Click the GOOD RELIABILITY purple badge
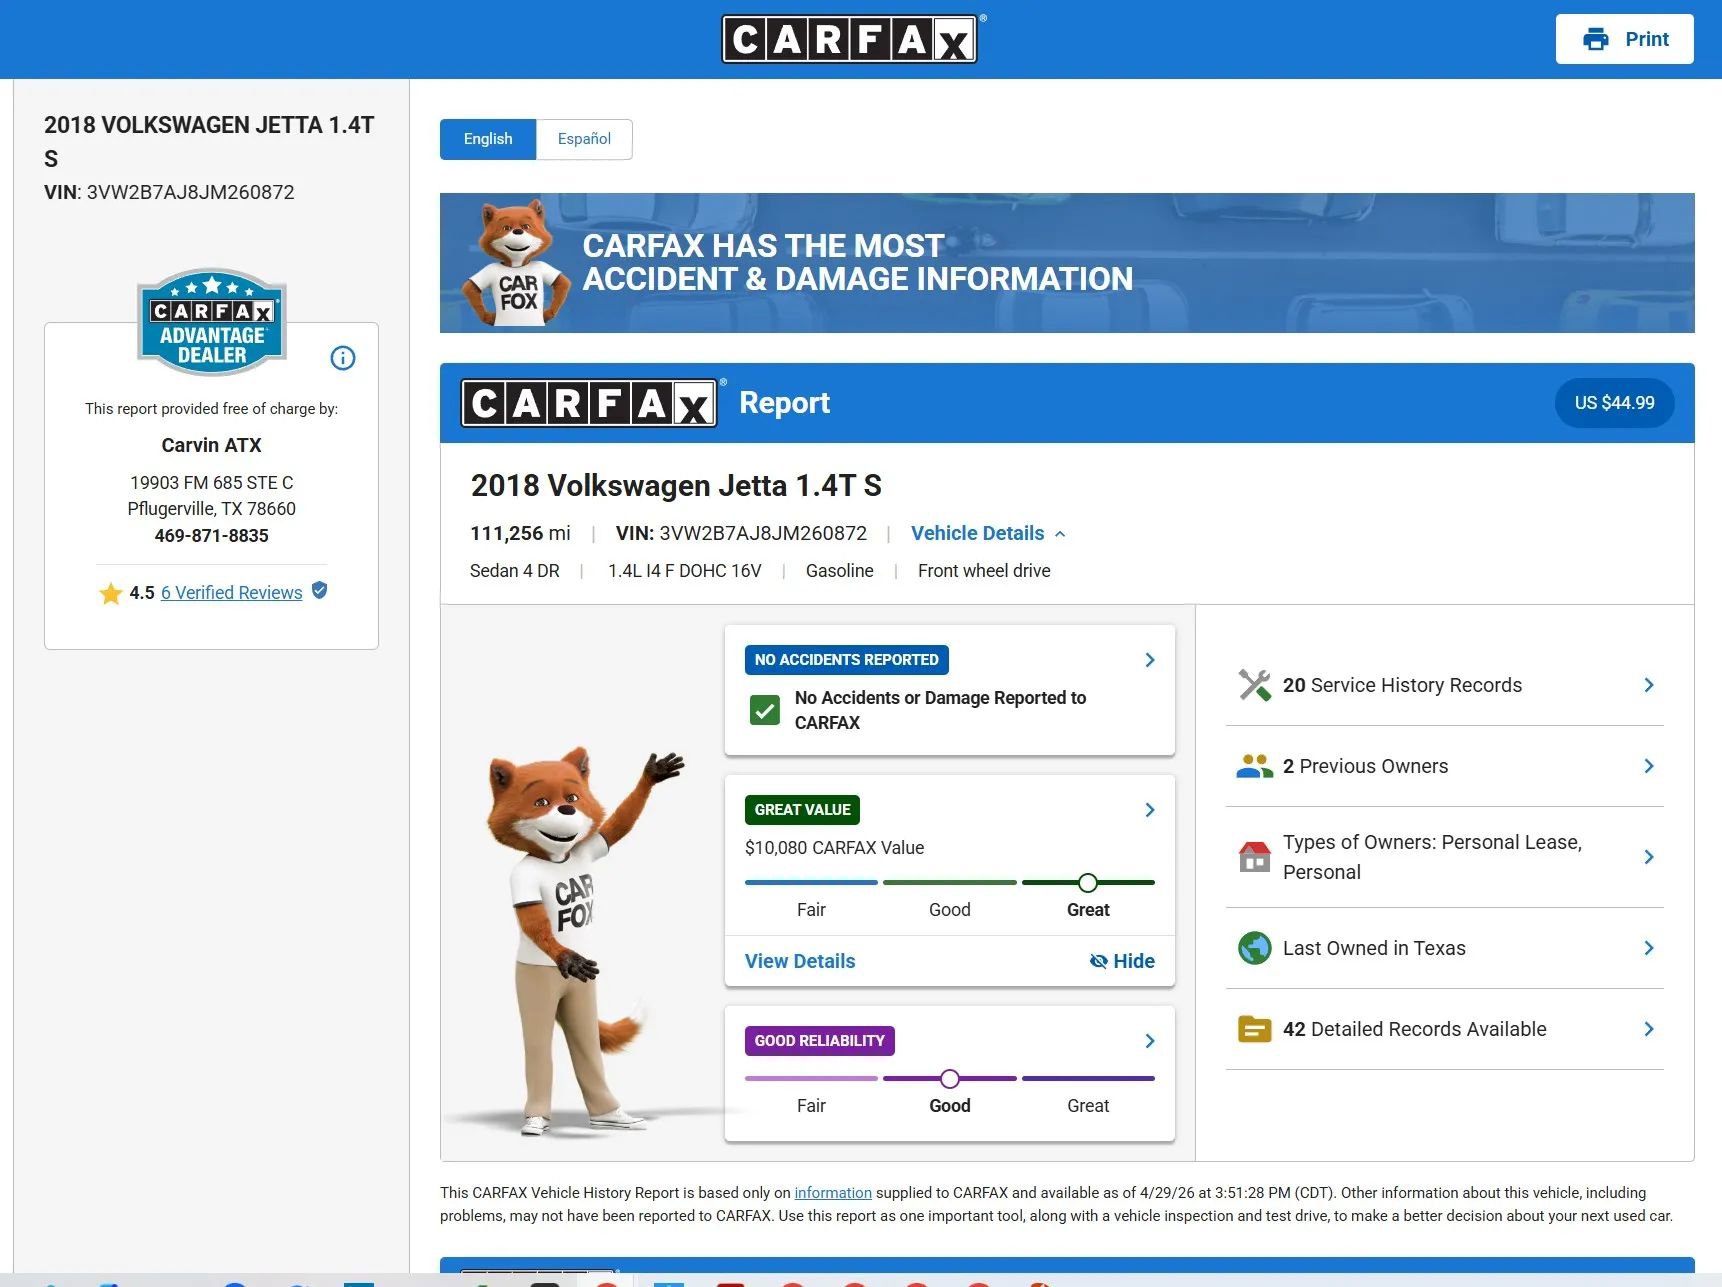 pos(820,1041)
